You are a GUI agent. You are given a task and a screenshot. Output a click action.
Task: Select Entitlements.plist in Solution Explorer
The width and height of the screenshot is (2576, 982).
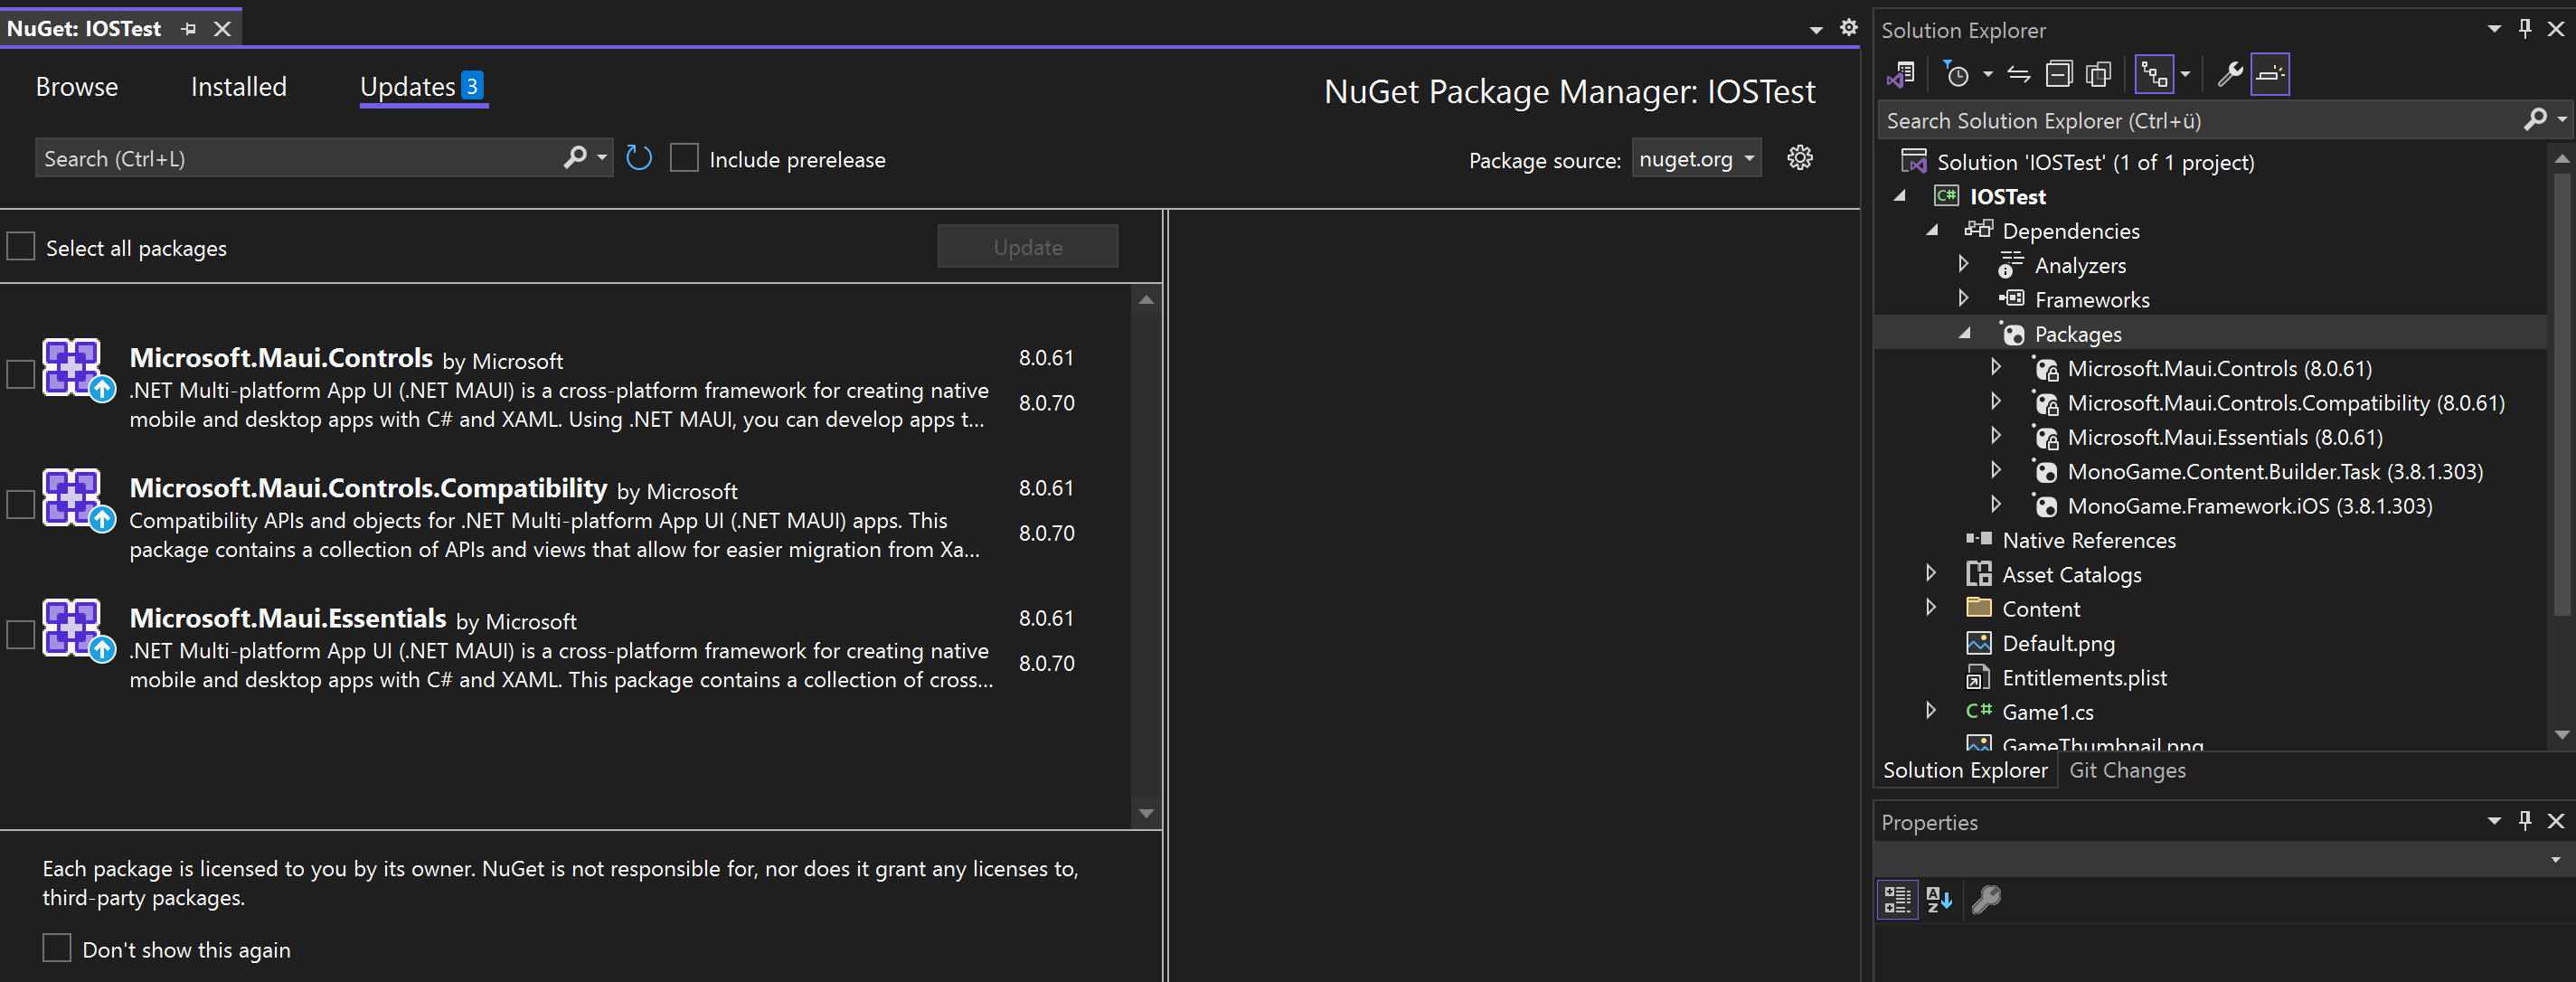(2084, 677)
